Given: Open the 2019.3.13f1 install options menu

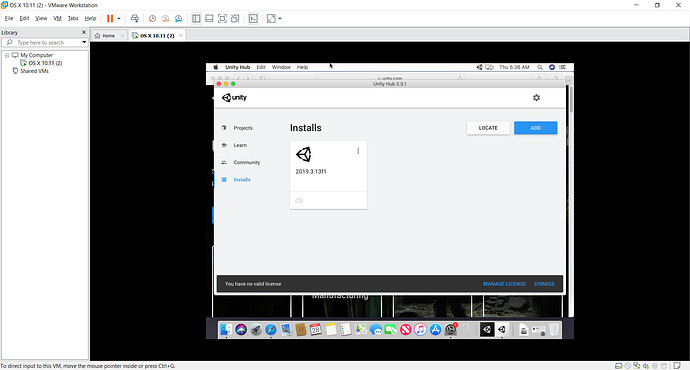Looking at the screenshot, I should point(358,151).
